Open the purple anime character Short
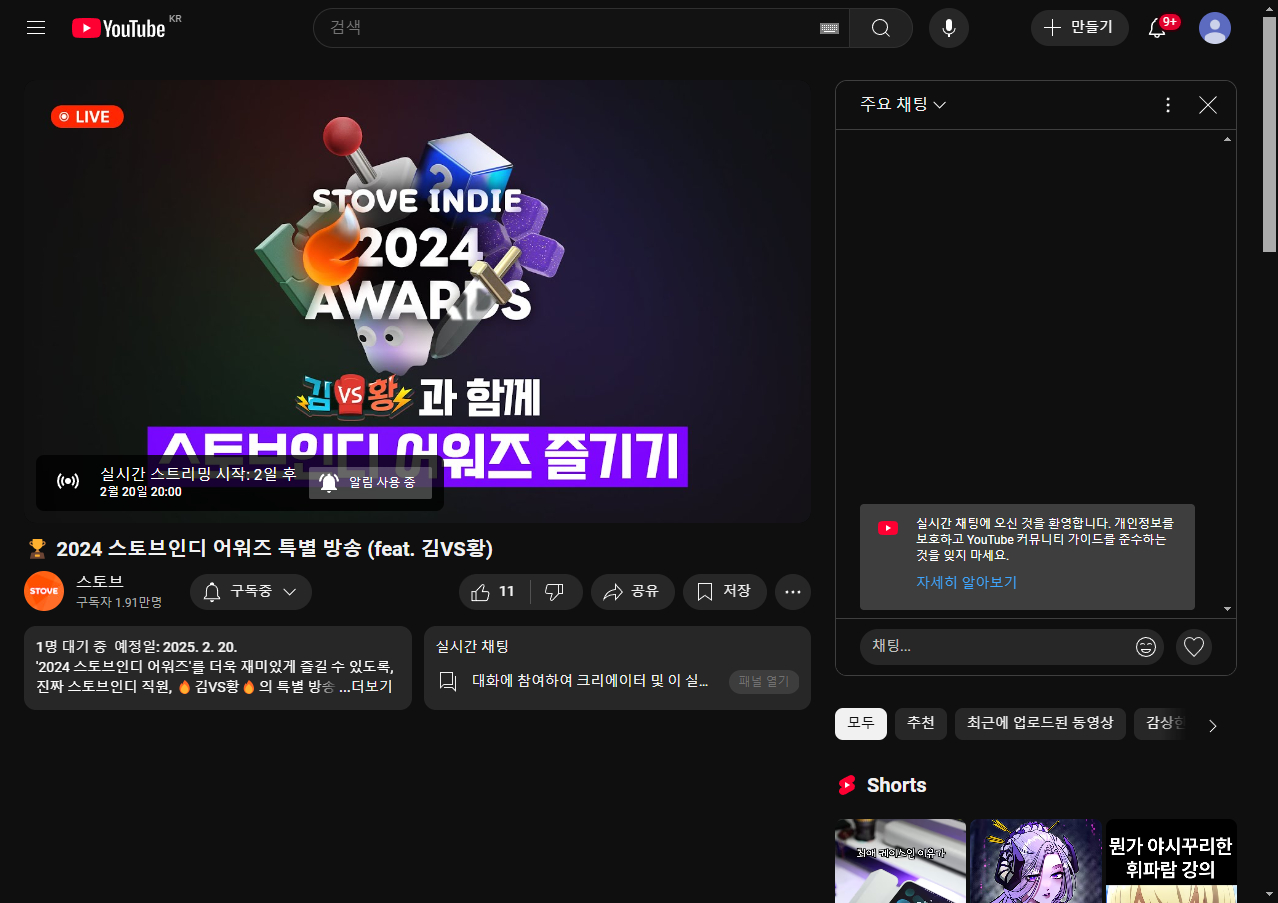This screenshot has height=903, width=1278. (1035, 861)
